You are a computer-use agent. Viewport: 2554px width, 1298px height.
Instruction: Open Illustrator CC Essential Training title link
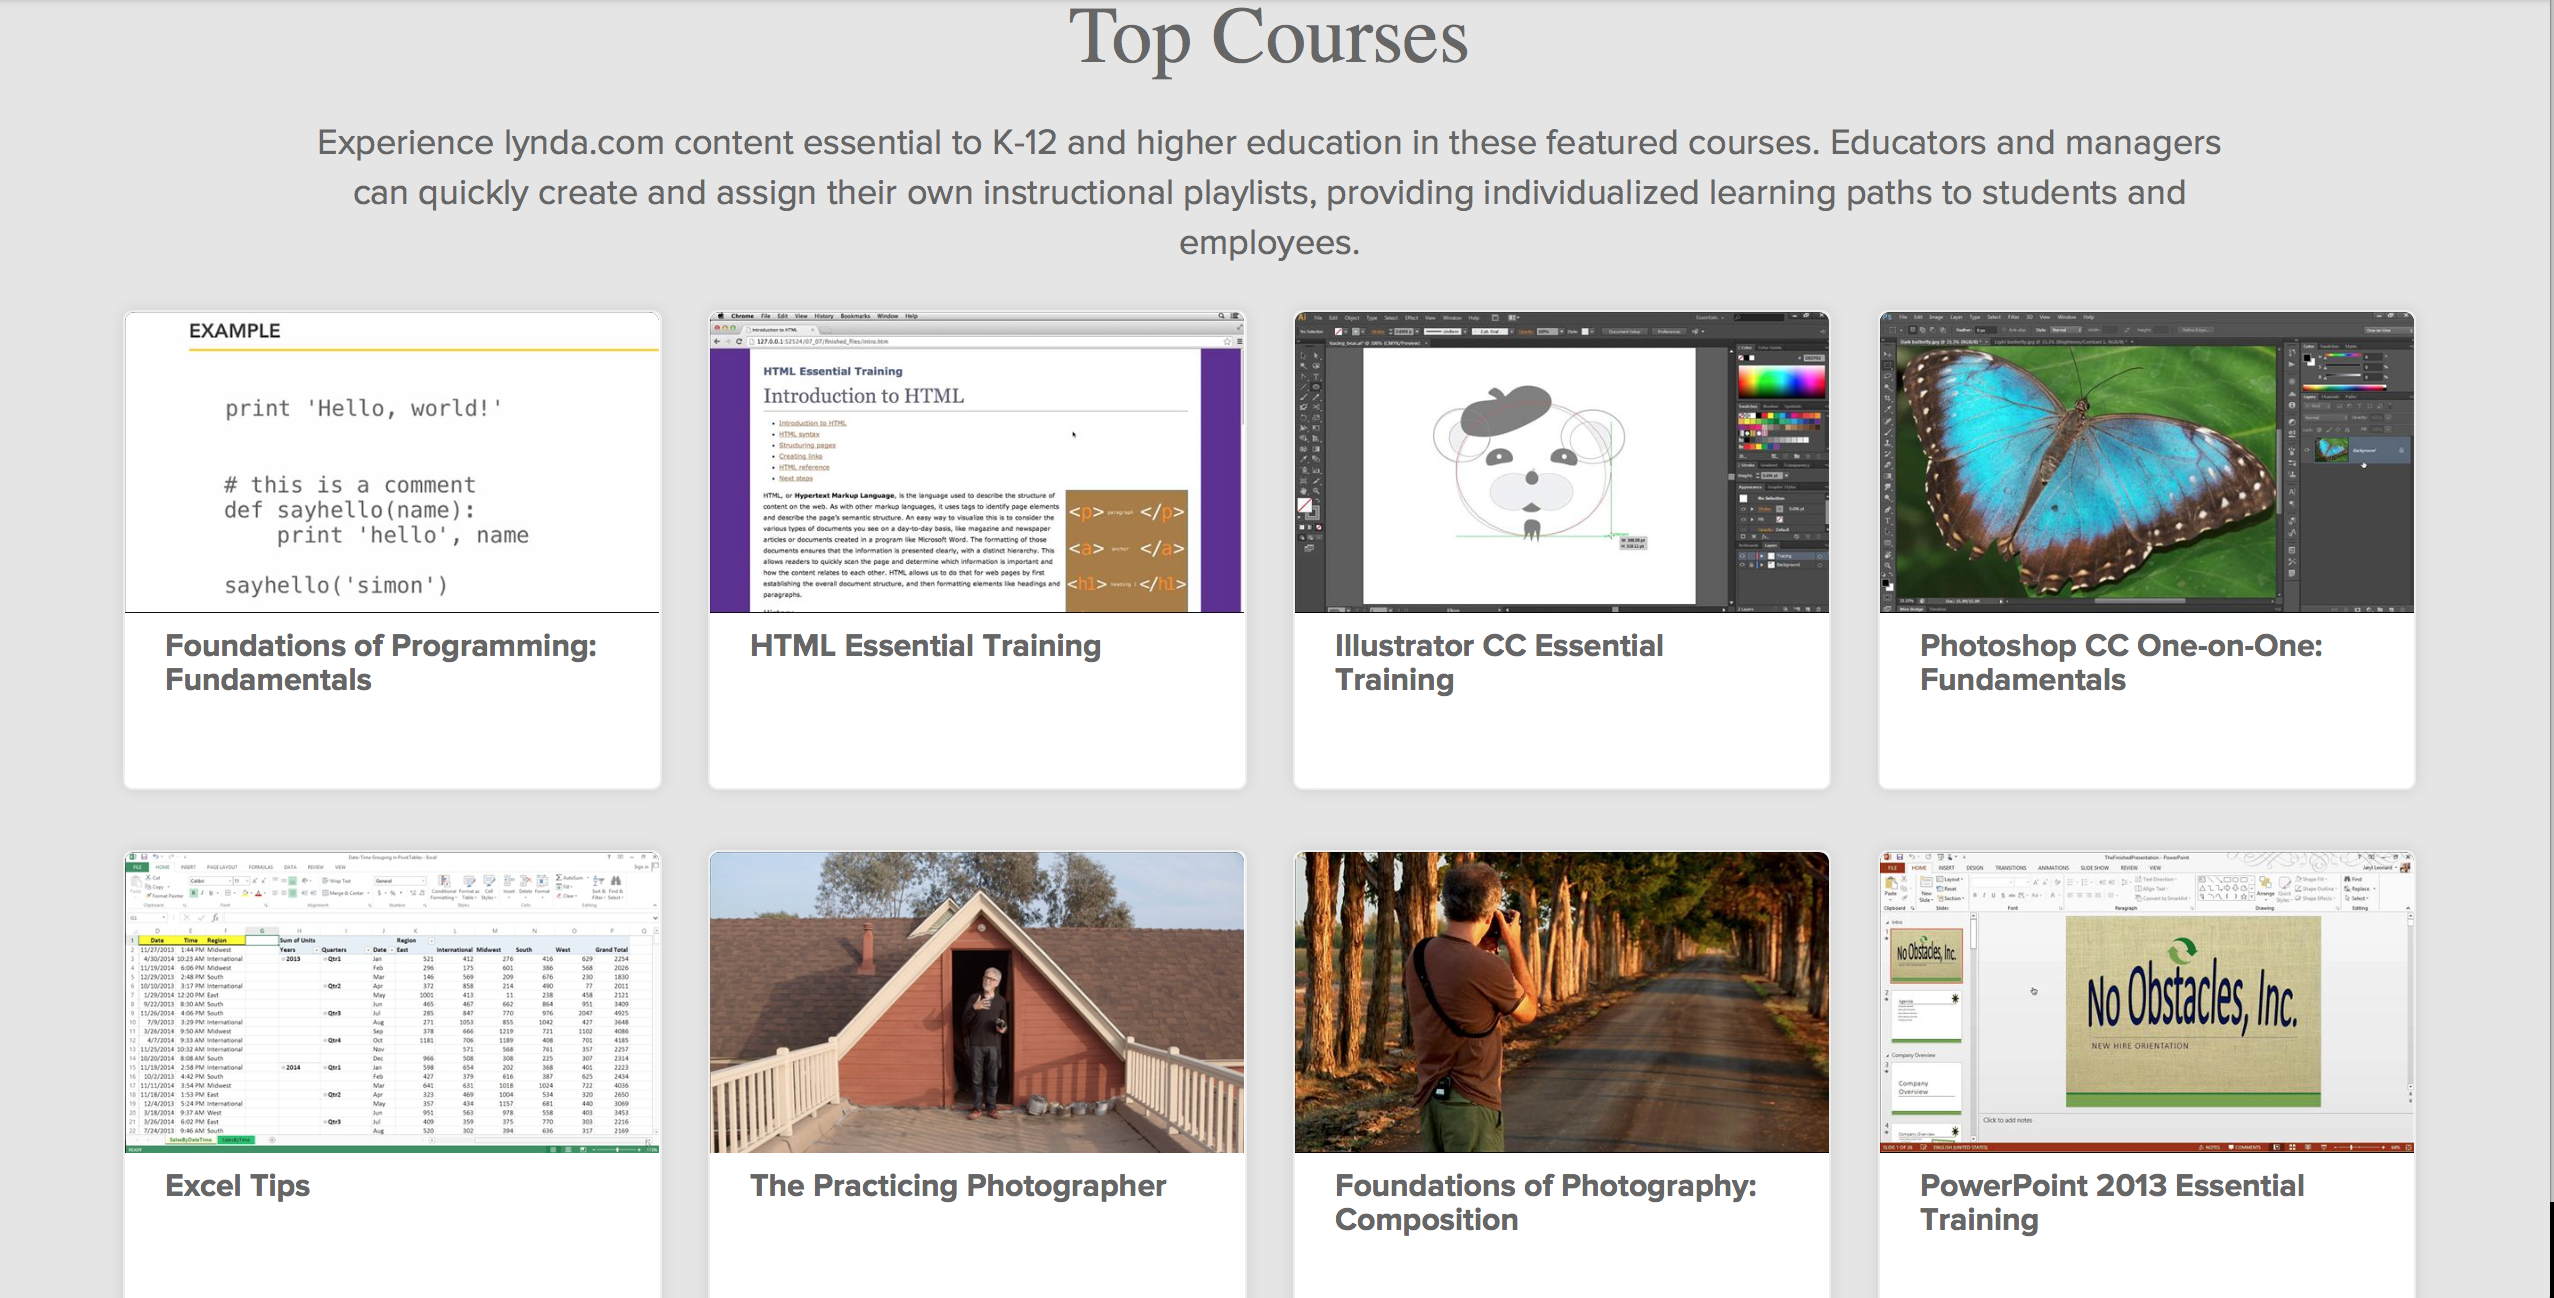click(x=1498, y=662)
